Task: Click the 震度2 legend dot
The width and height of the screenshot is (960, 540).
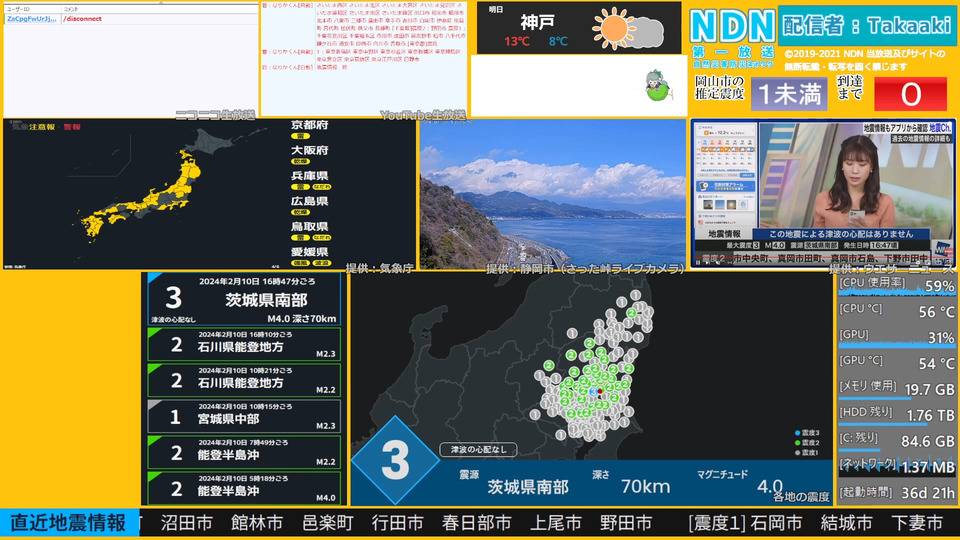Action: point(797,443)
